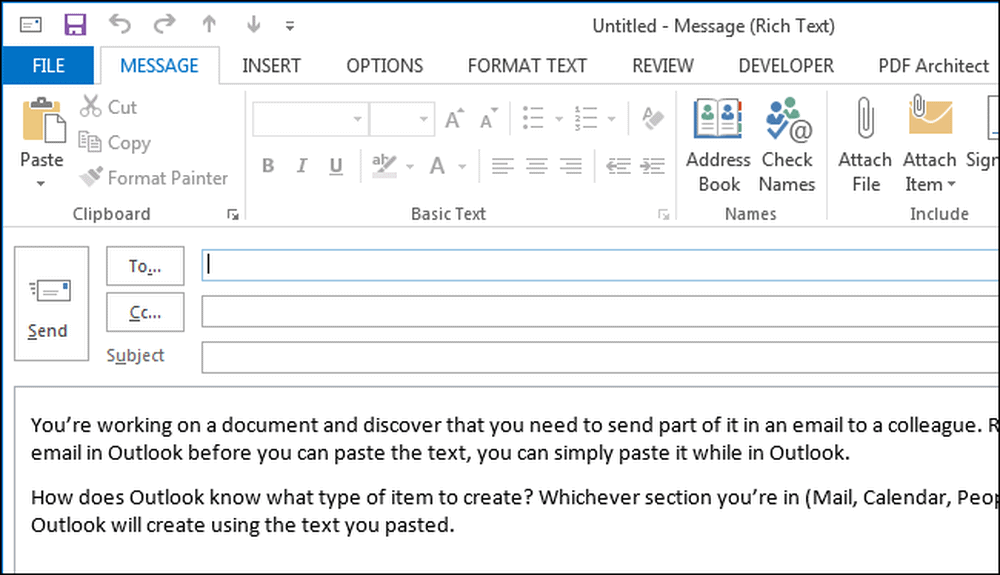Open the Basic Text dialog launcher
This screenshot has width=1000, height=575.
663,215
